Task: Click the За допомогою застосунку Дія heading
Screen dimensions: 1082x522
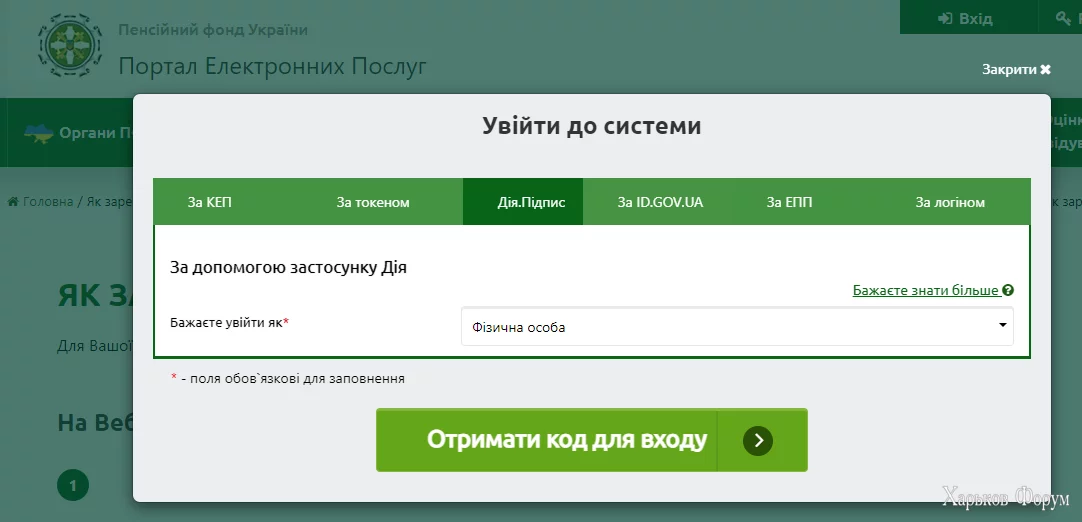Action: (288, 267)
